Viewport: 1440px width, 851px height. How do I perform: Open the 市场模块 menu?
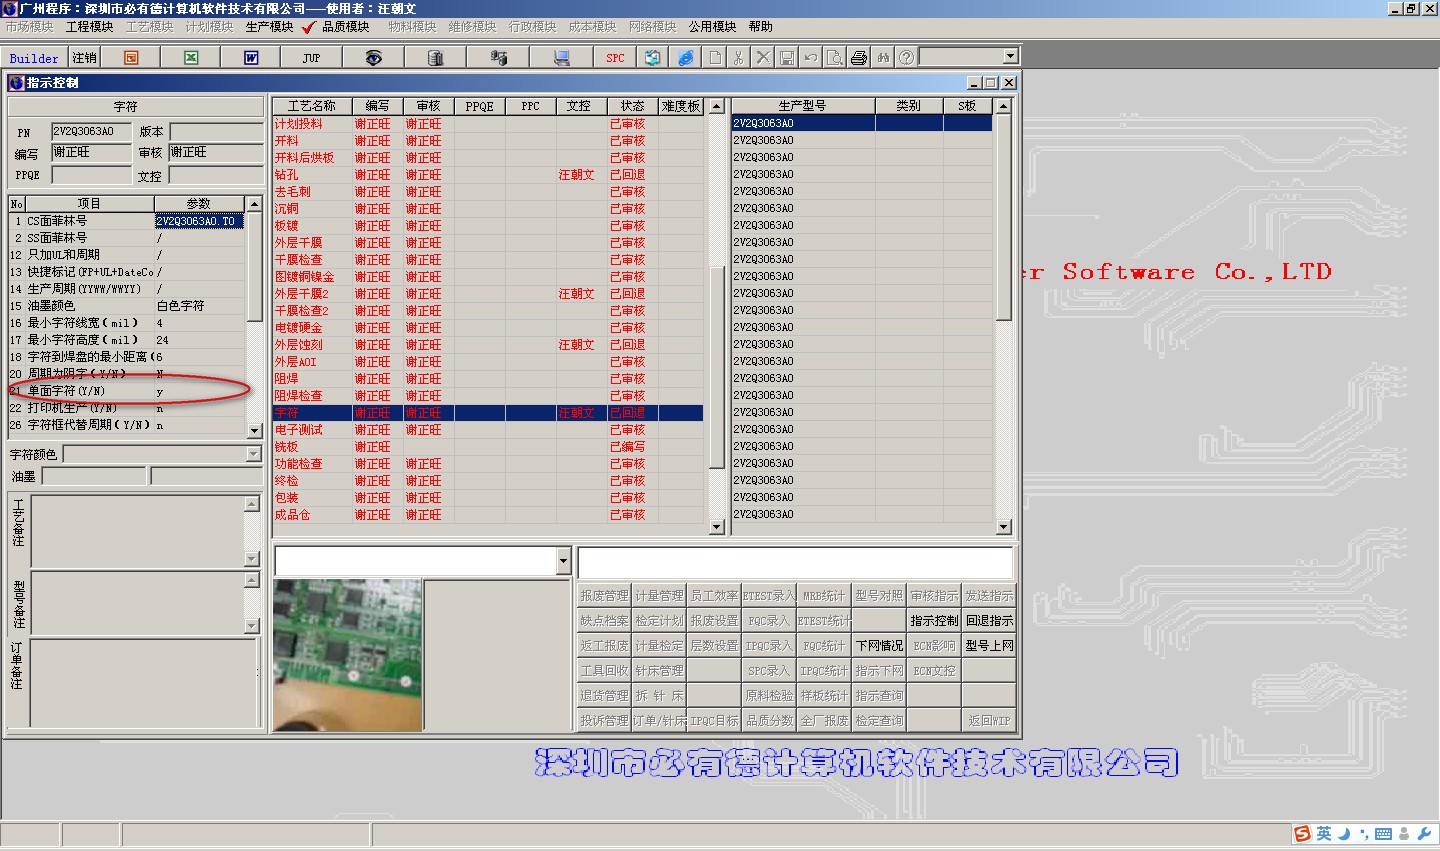(29, 27)
